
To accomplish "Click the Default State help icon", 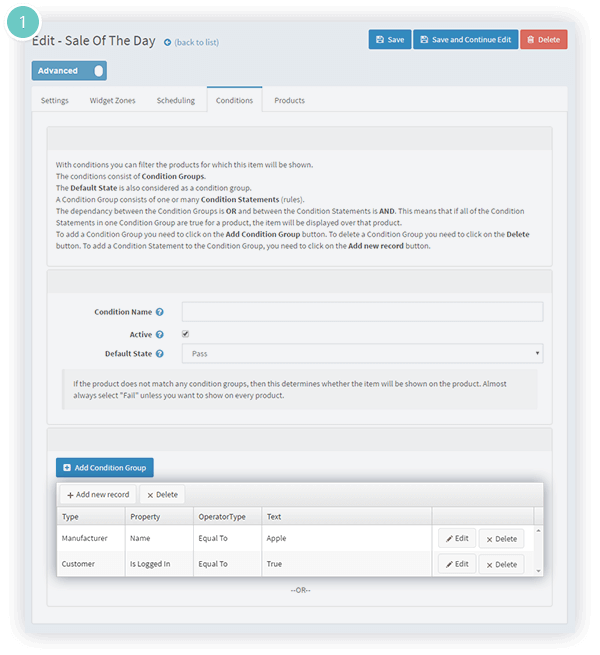I will point(160,354).
